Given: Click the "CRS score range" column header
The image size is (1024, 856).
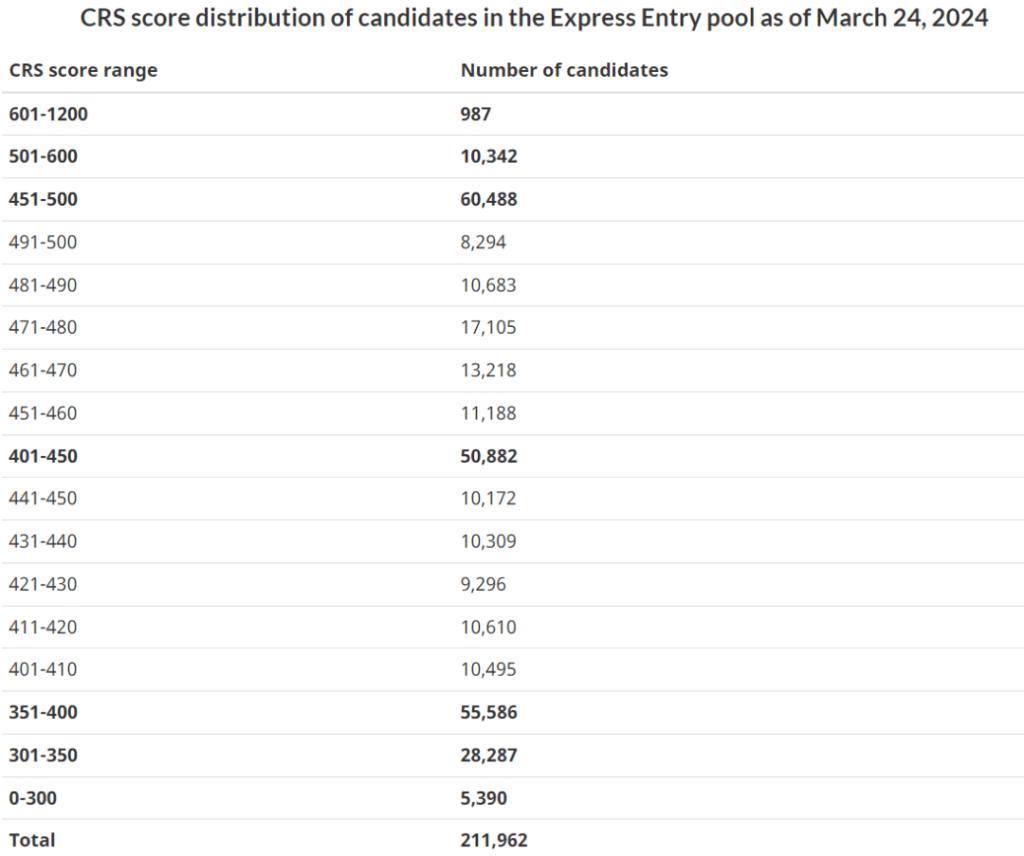Looking at the screenshot, I should coord(83,71).
